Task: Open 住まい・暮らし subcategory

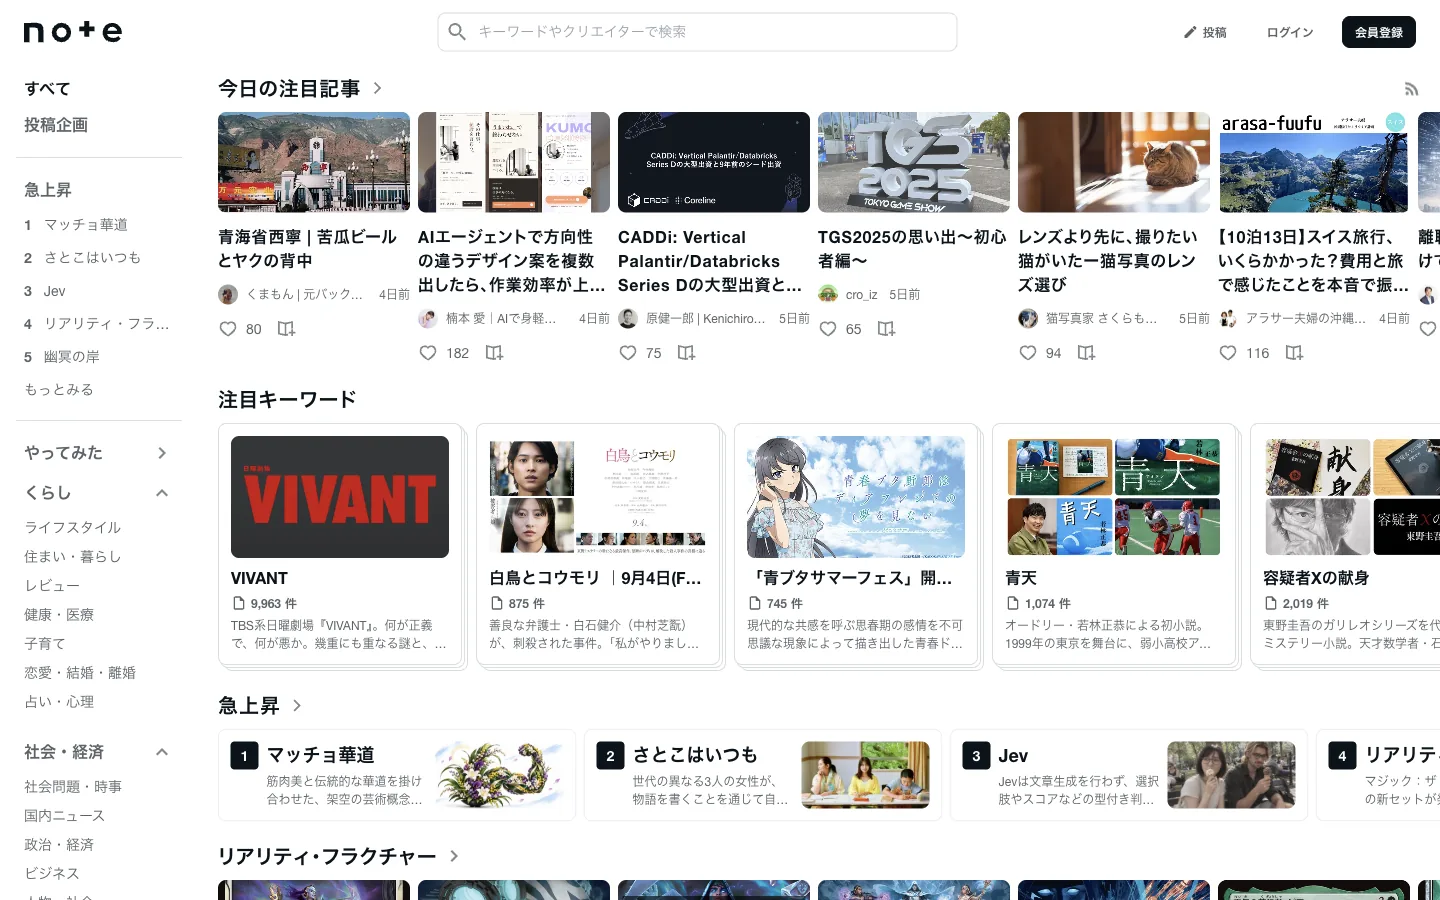Action: pyautogui.click(x=73, y=556)
